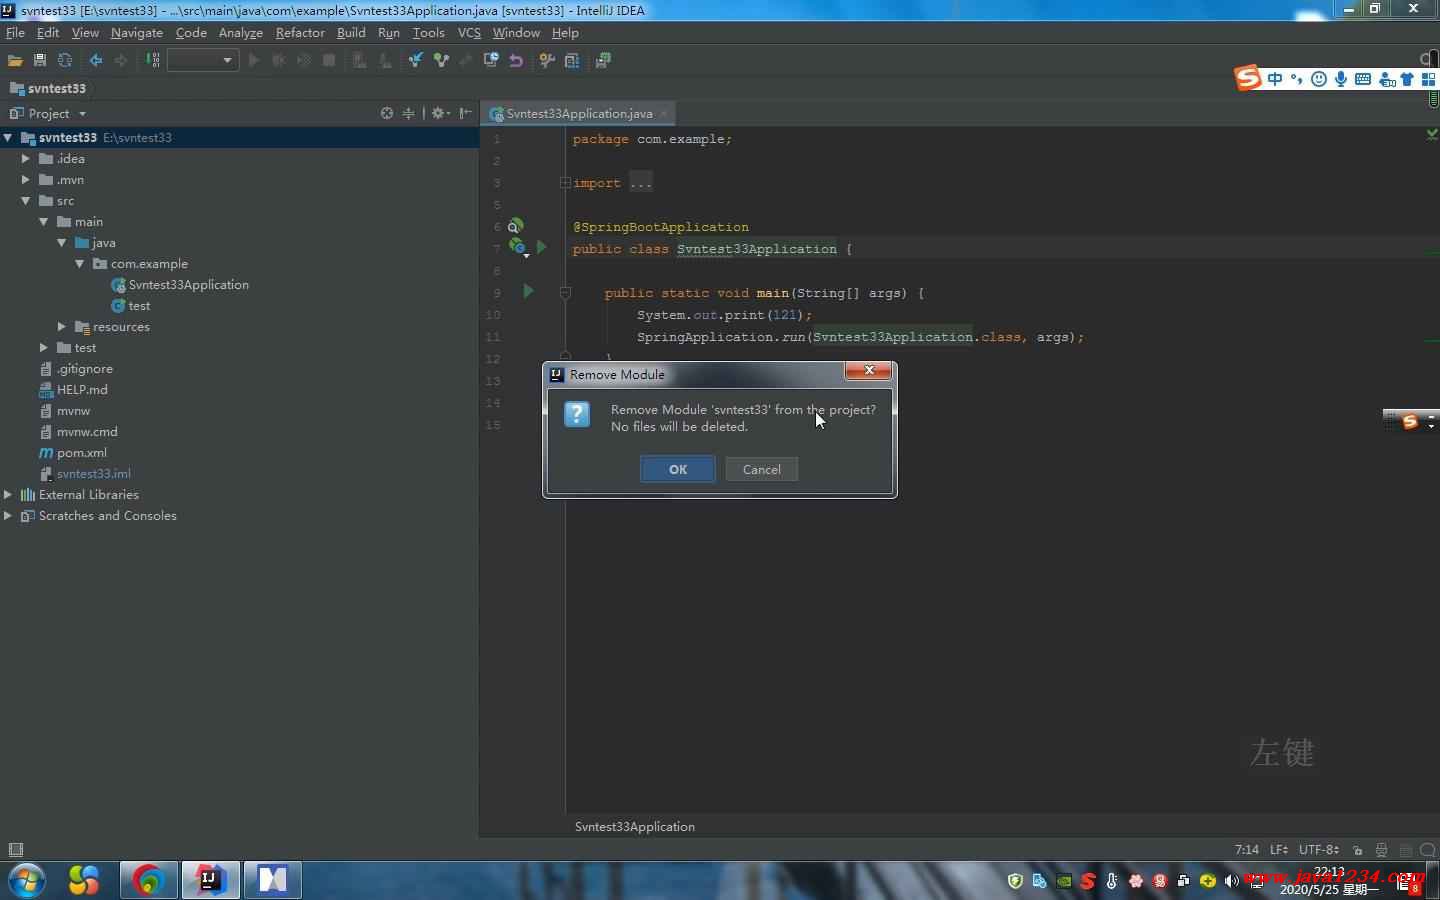The height and width of the screenshot is (900, 1440).
Task: Select mvnw.cmd file
Action: point(87,432)
